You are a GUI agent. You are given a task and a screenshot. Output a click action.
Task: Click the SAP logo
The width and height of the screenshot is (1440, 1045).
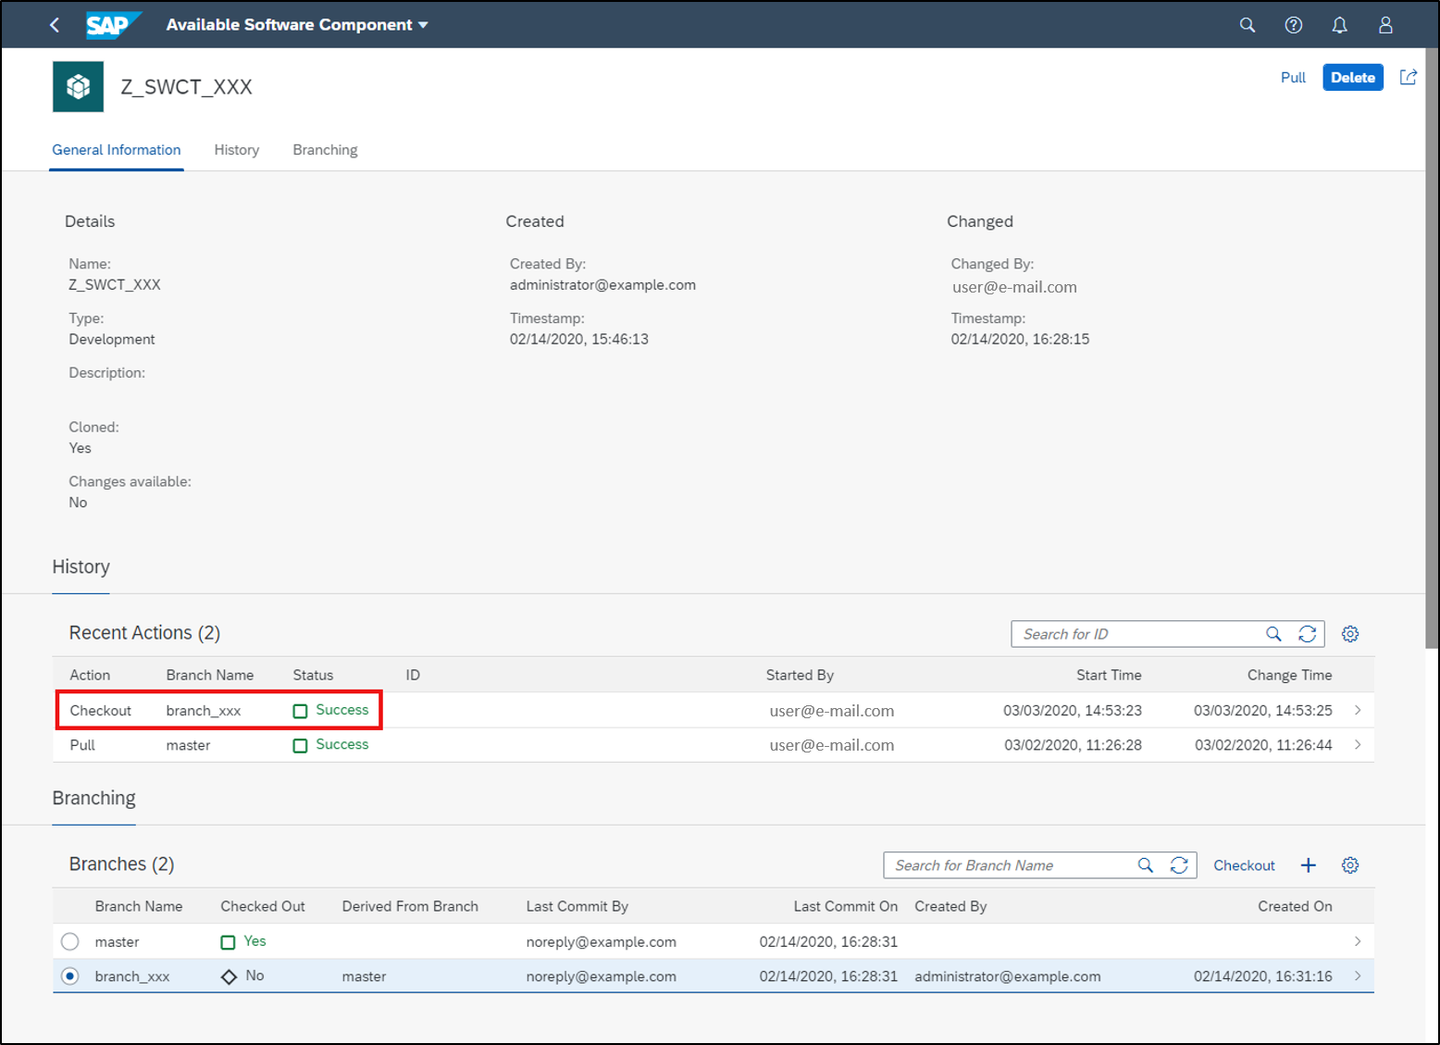click(112, 25)
